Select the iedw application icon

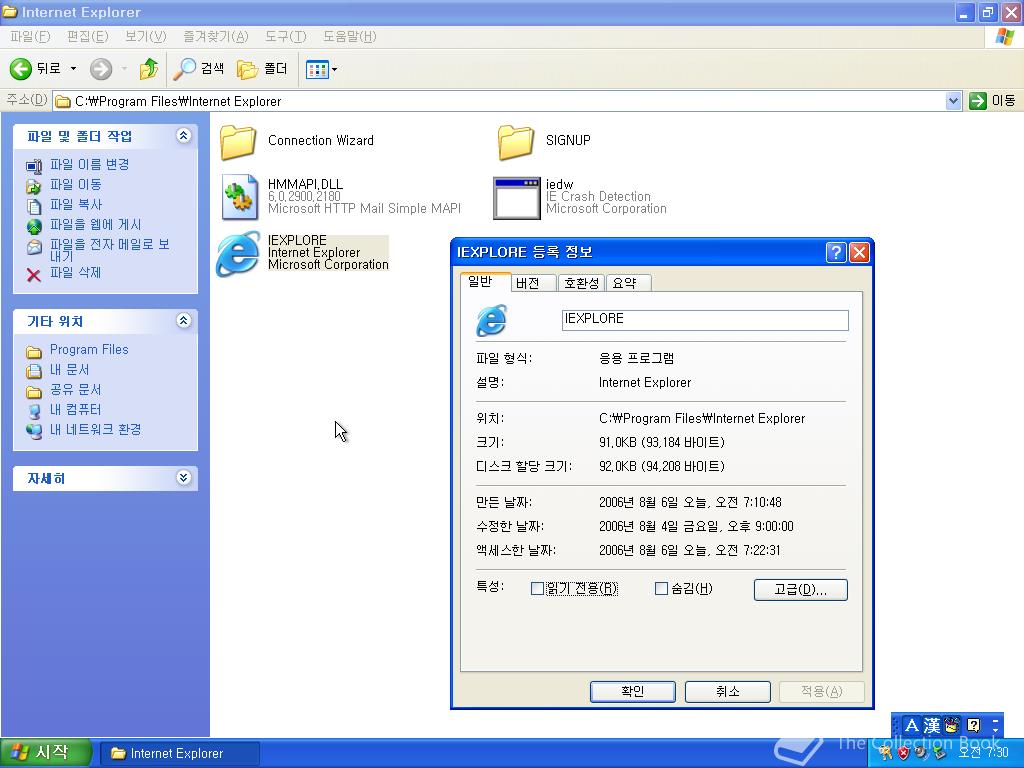(517, 197)
